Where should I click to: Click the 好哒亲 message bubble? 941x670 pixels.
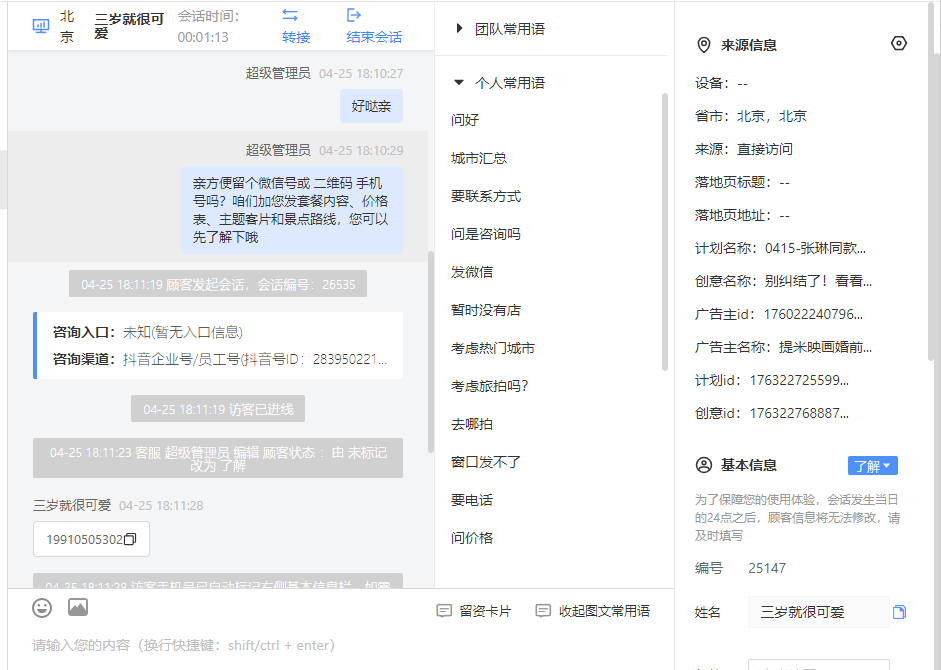(371, 106)
